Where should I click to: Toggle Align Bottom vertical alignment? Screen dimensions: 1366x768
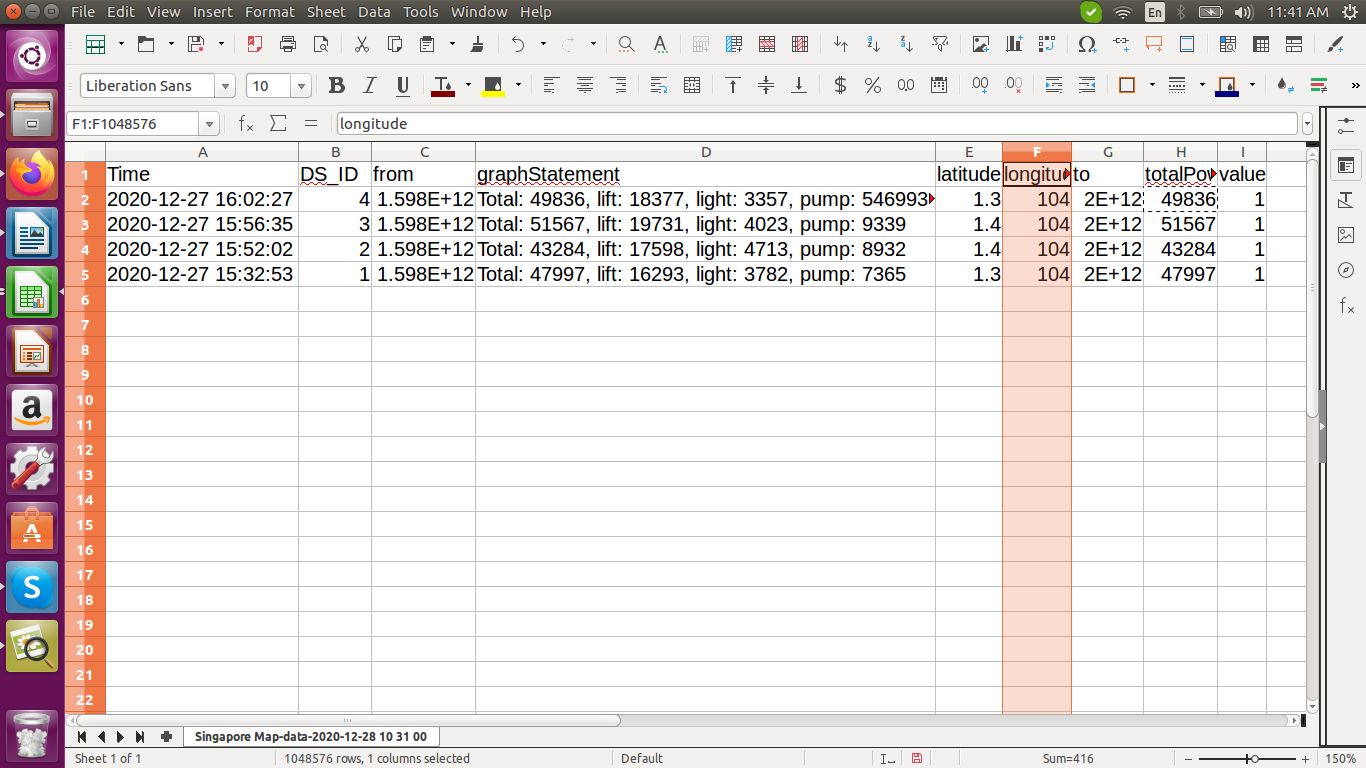tap(799, 86)
